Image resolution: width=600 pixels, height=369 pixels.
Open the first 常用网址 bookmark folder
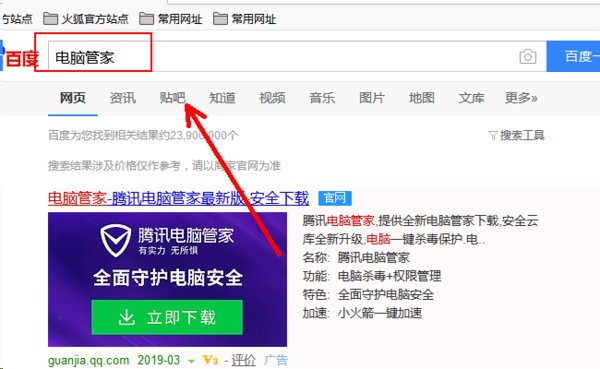[171, 19]
